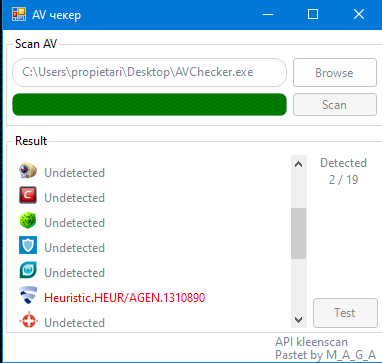
Task: Click Undetected text beside the Comodo icon
Action: [75, 198]
